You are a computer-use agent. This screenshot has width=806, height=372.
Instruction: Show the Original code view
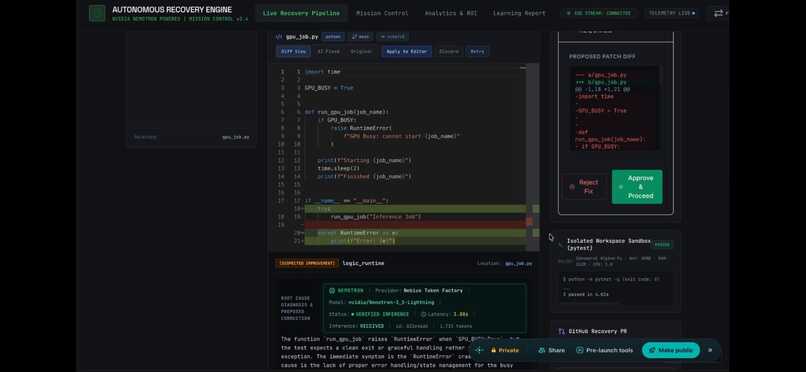coord(361,51)
